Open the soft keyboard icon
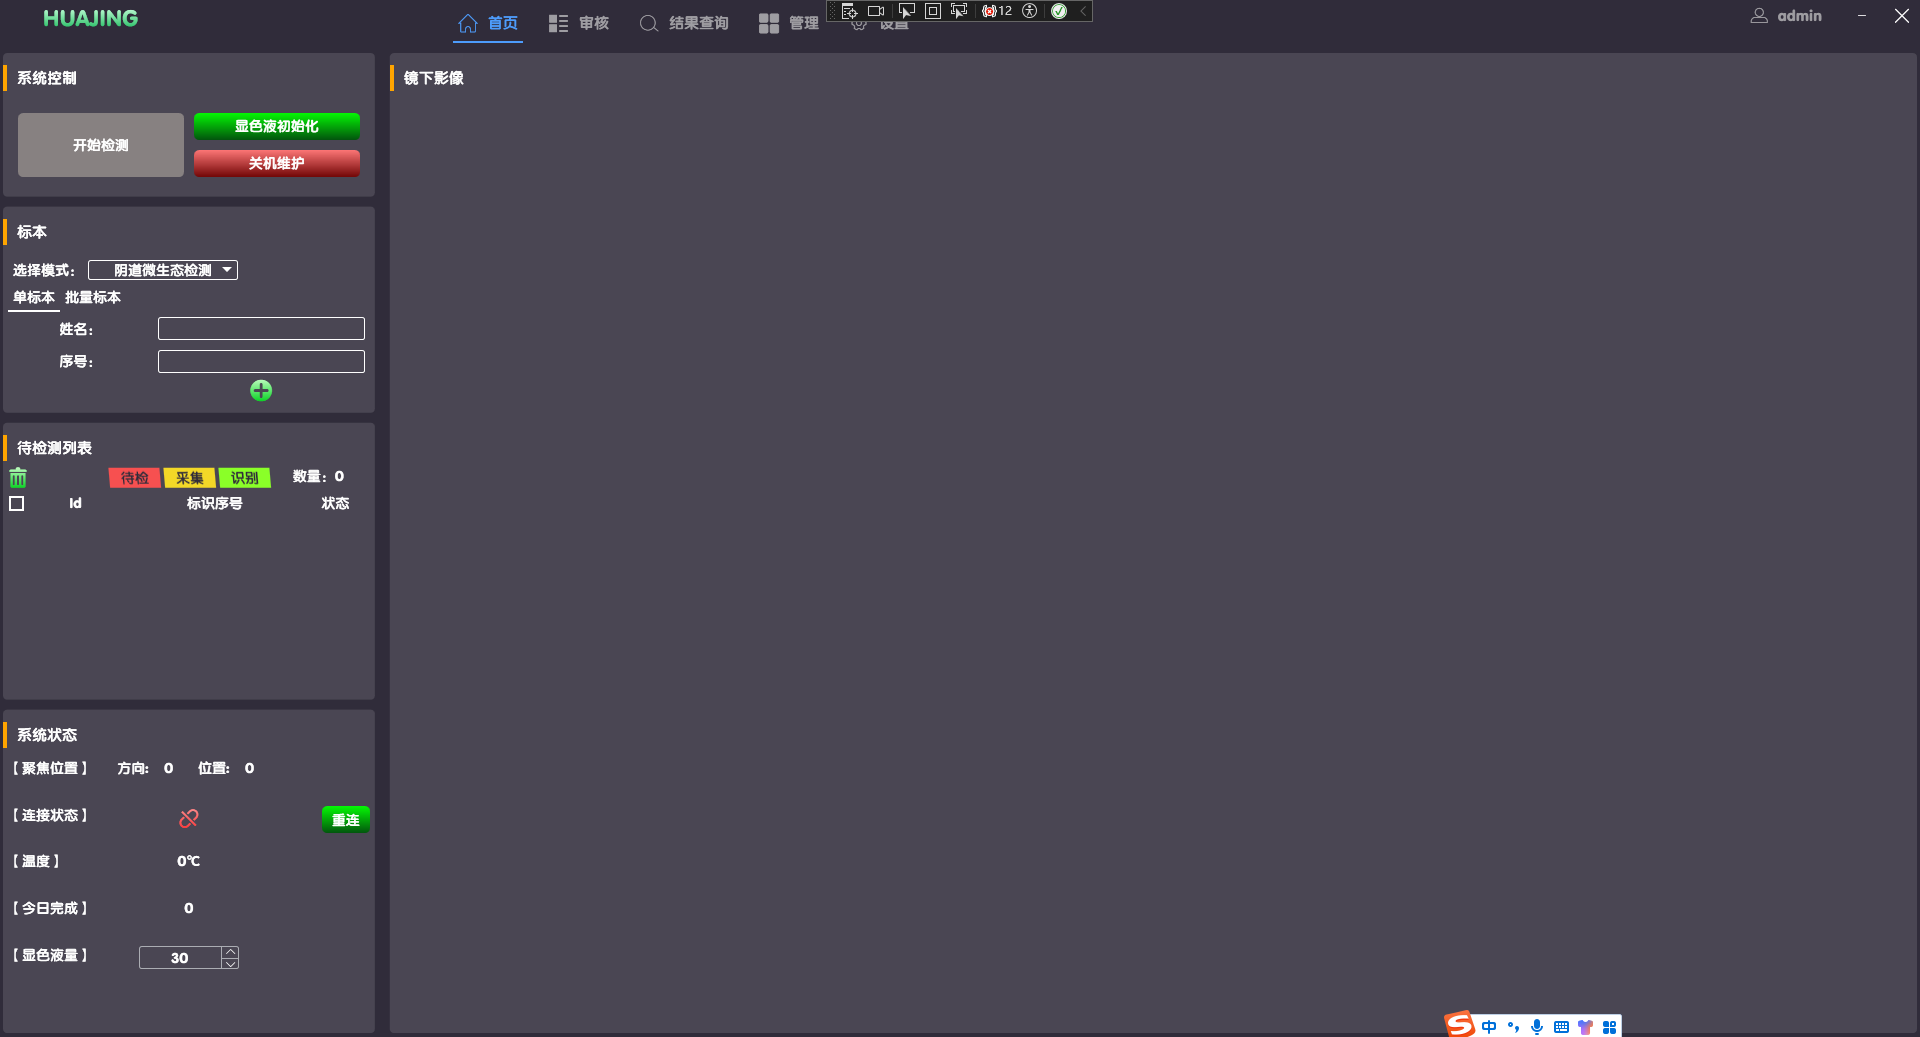 1561,1027
